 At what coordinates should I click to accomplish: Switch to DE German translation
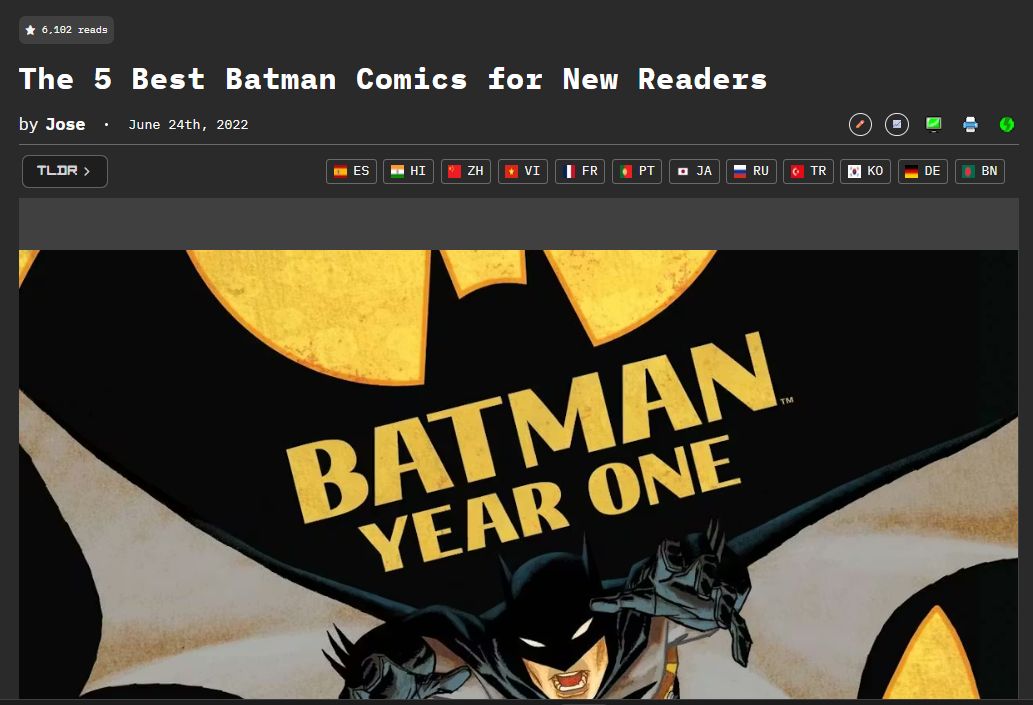pos(923,171)
